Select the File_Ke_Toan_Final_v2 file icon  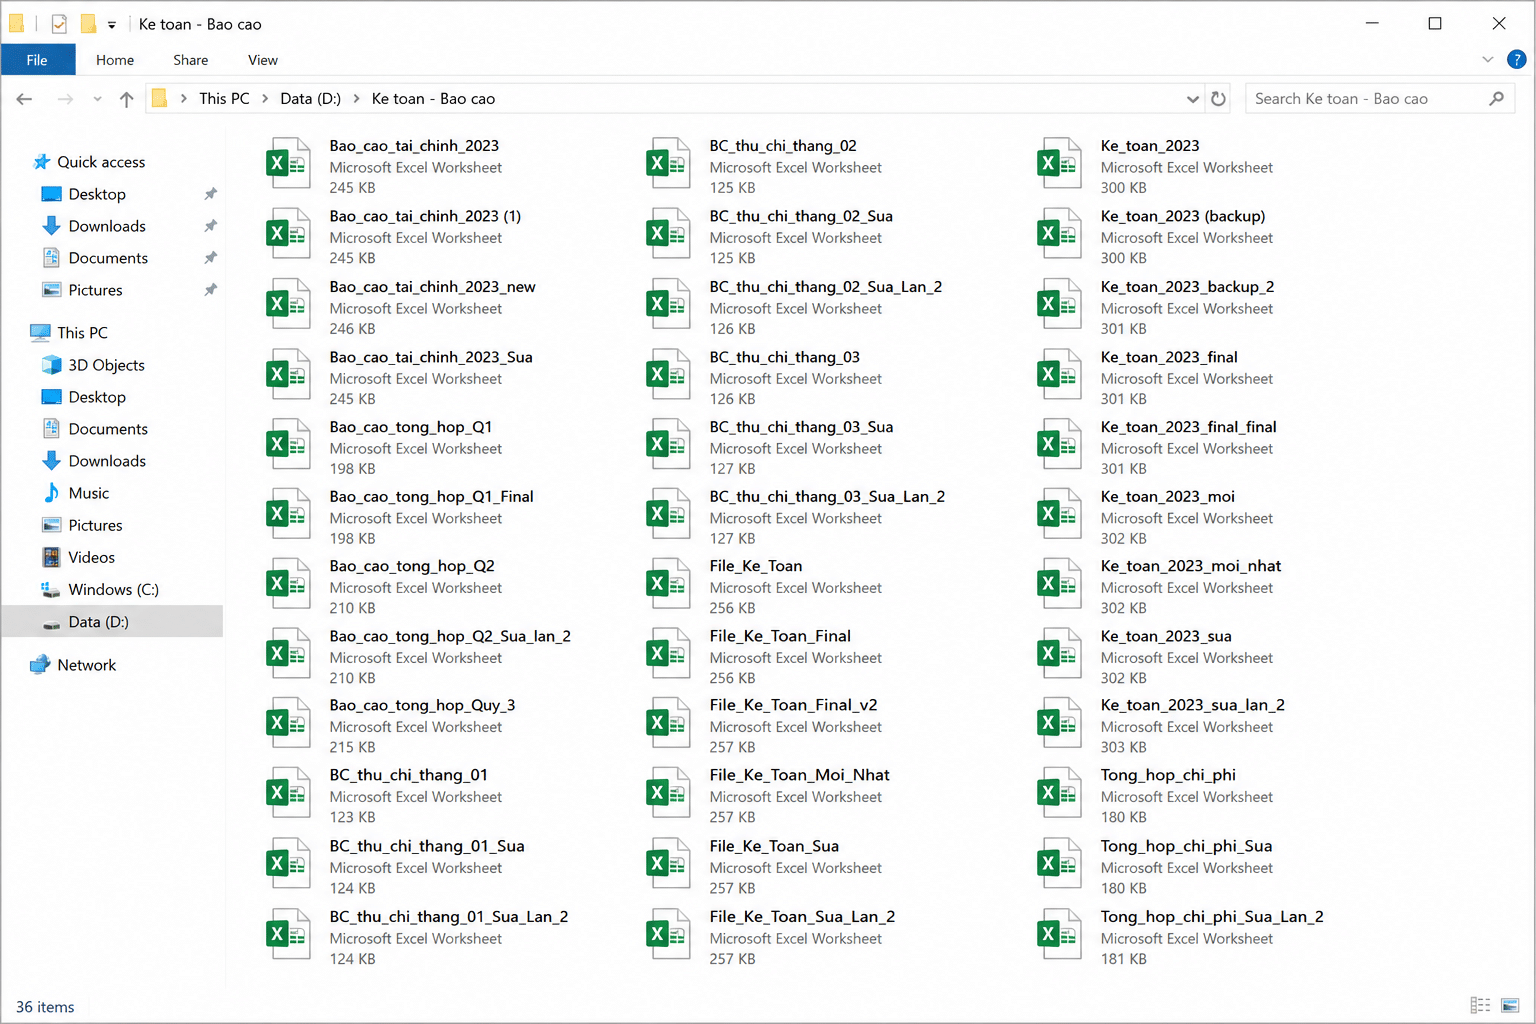pyautogui.click(x=668, y=724)
